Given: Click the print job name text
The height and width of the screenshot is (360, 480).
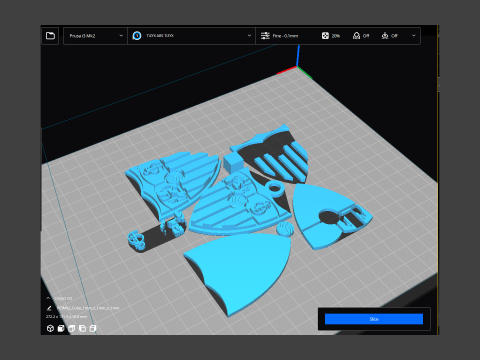Looking at the screenshot, I should pyautogui.click(x=88, y=308).
